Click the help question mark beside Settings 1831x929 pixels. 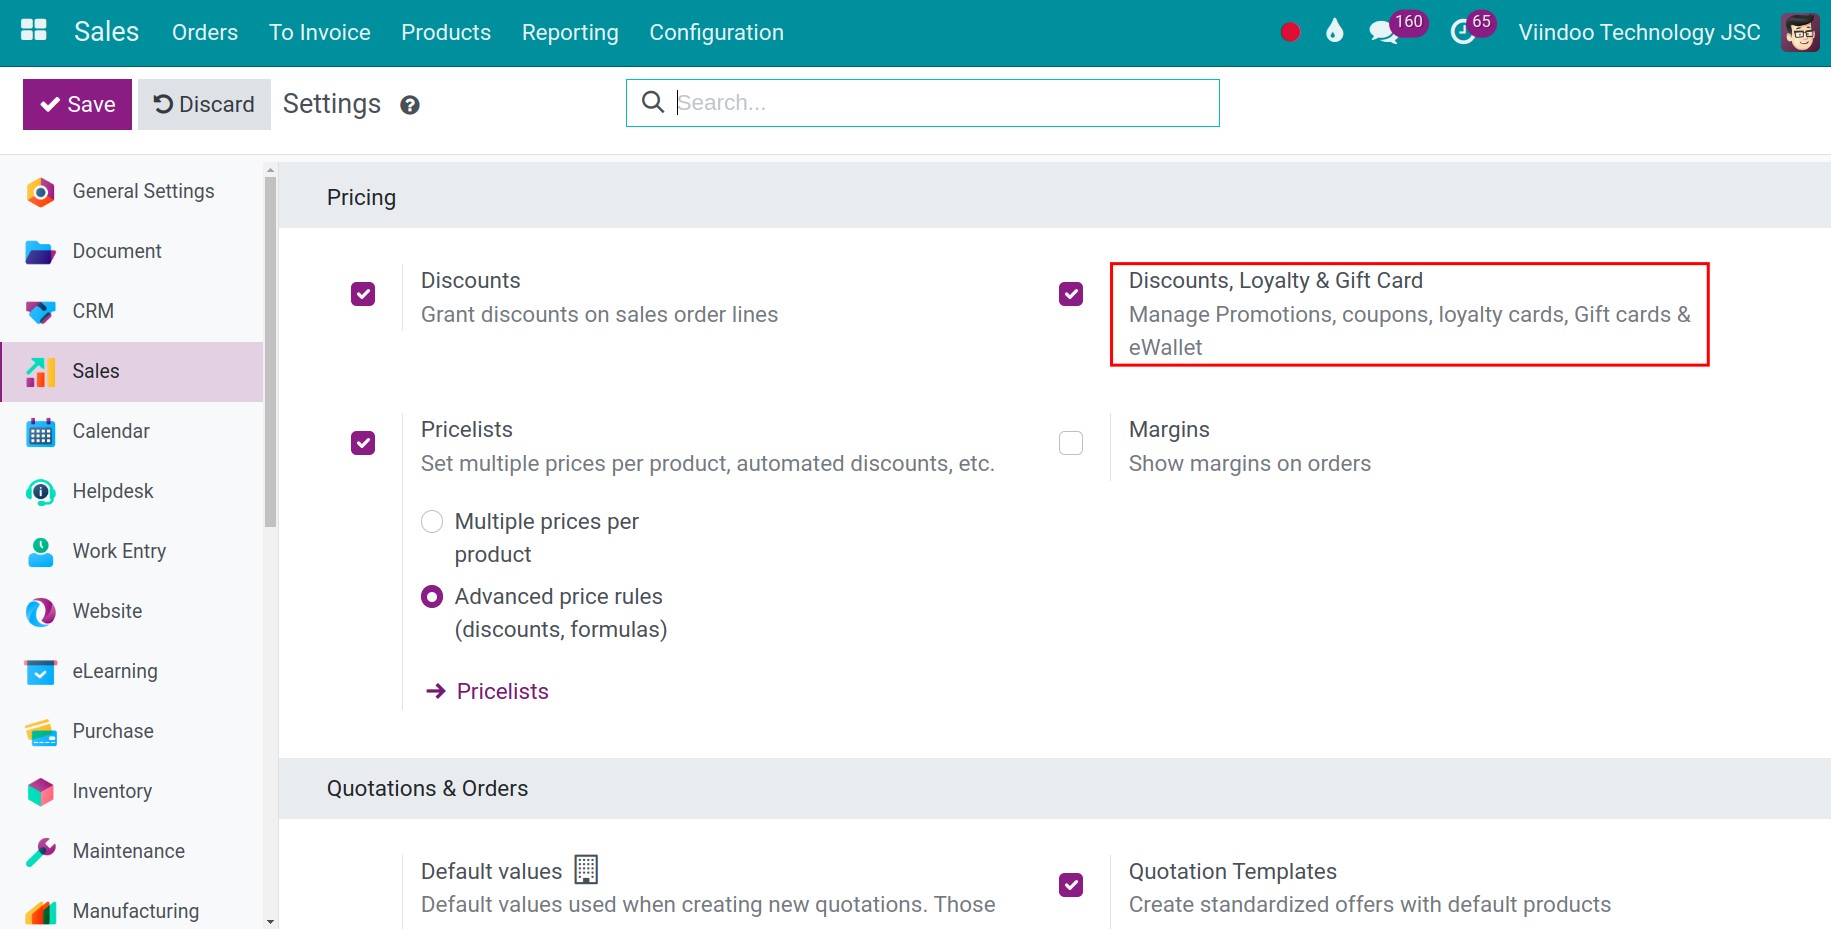409,105
